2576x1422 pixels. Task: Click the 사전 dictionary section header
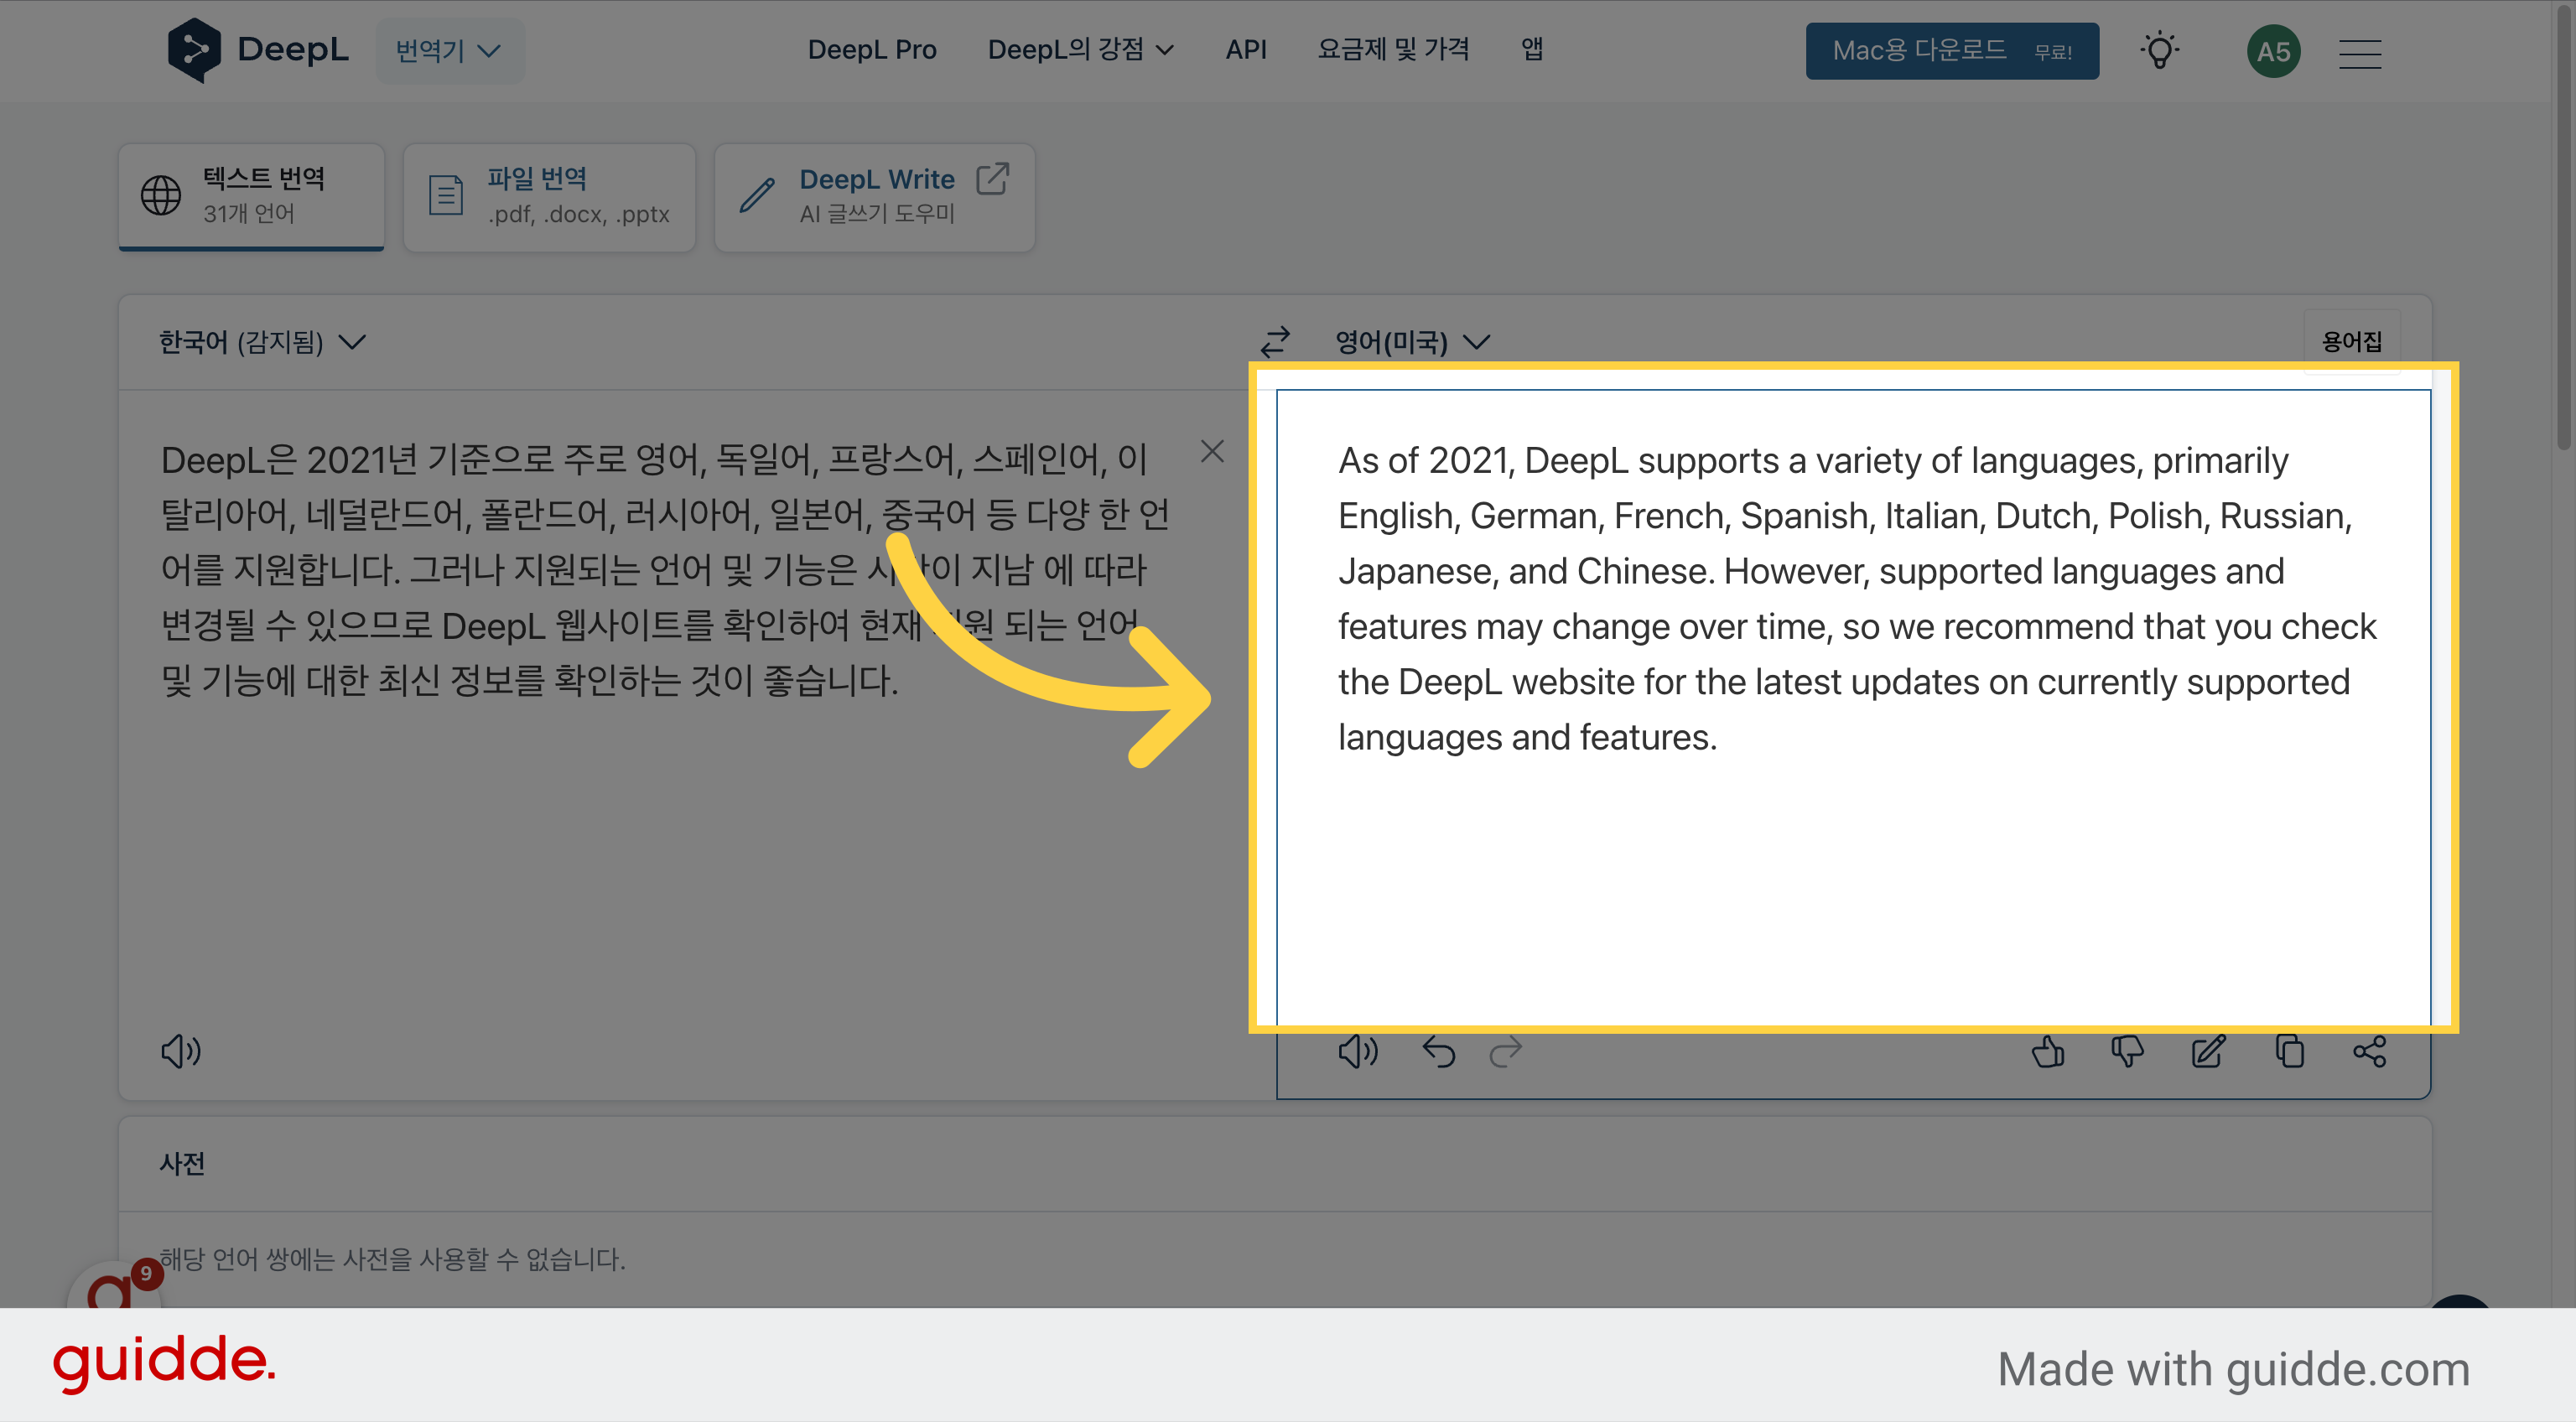point(182,1163)
